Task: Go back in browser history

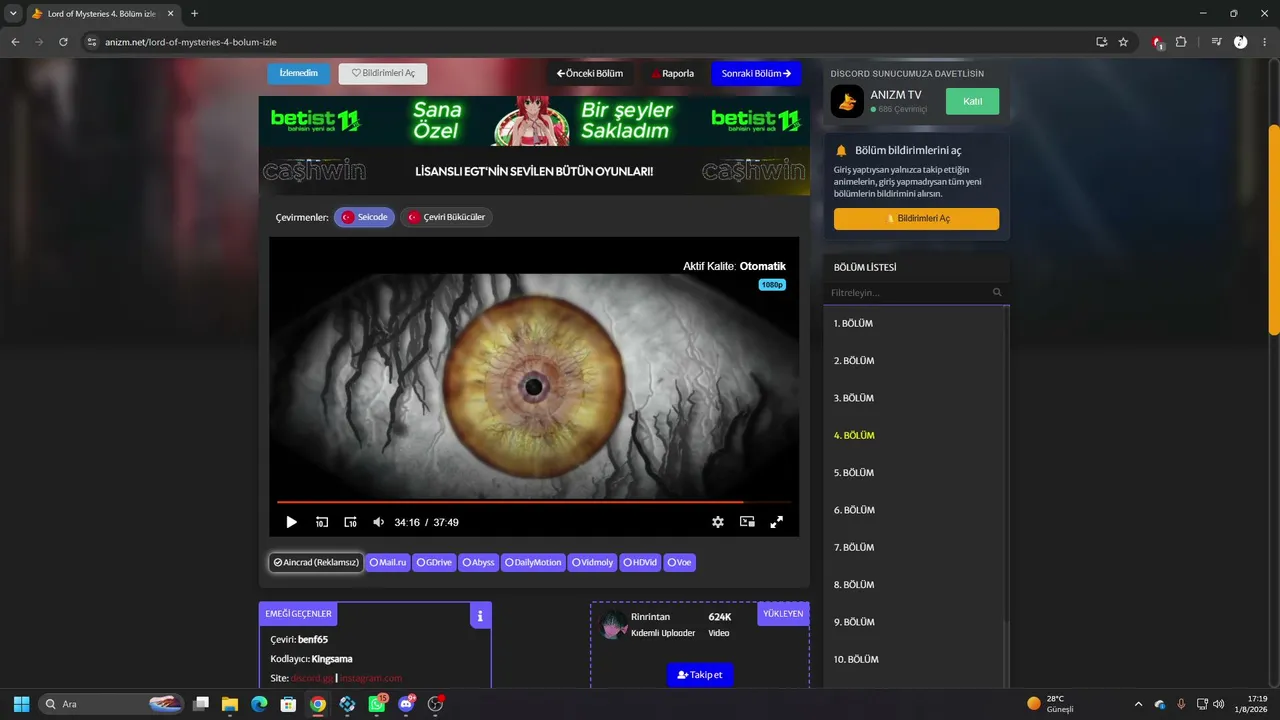Action: tap(15, 42)
